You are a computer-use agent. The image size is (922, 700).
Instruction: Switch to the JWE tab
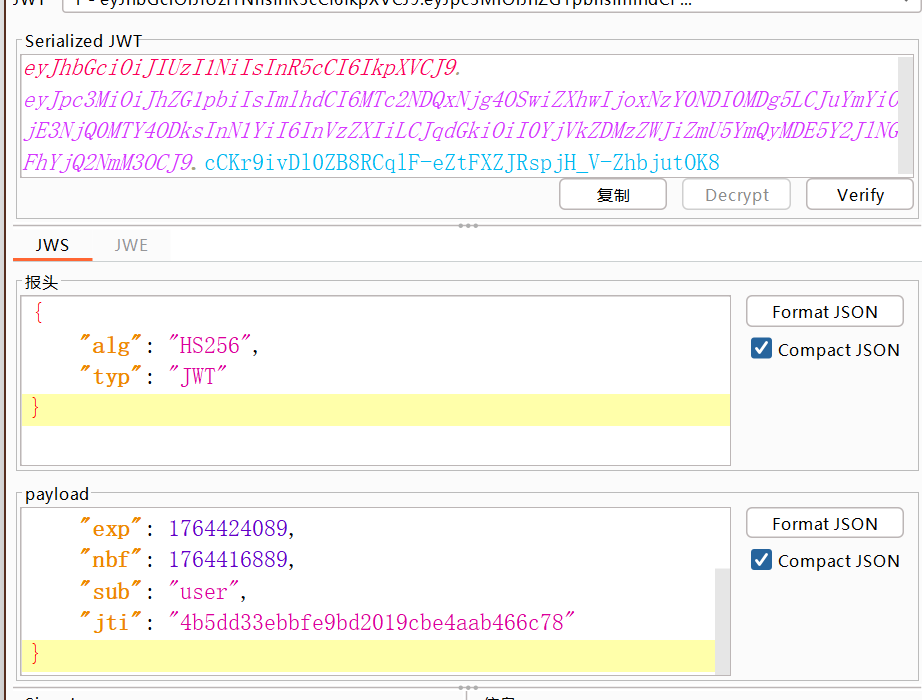(x=131, y=245)
